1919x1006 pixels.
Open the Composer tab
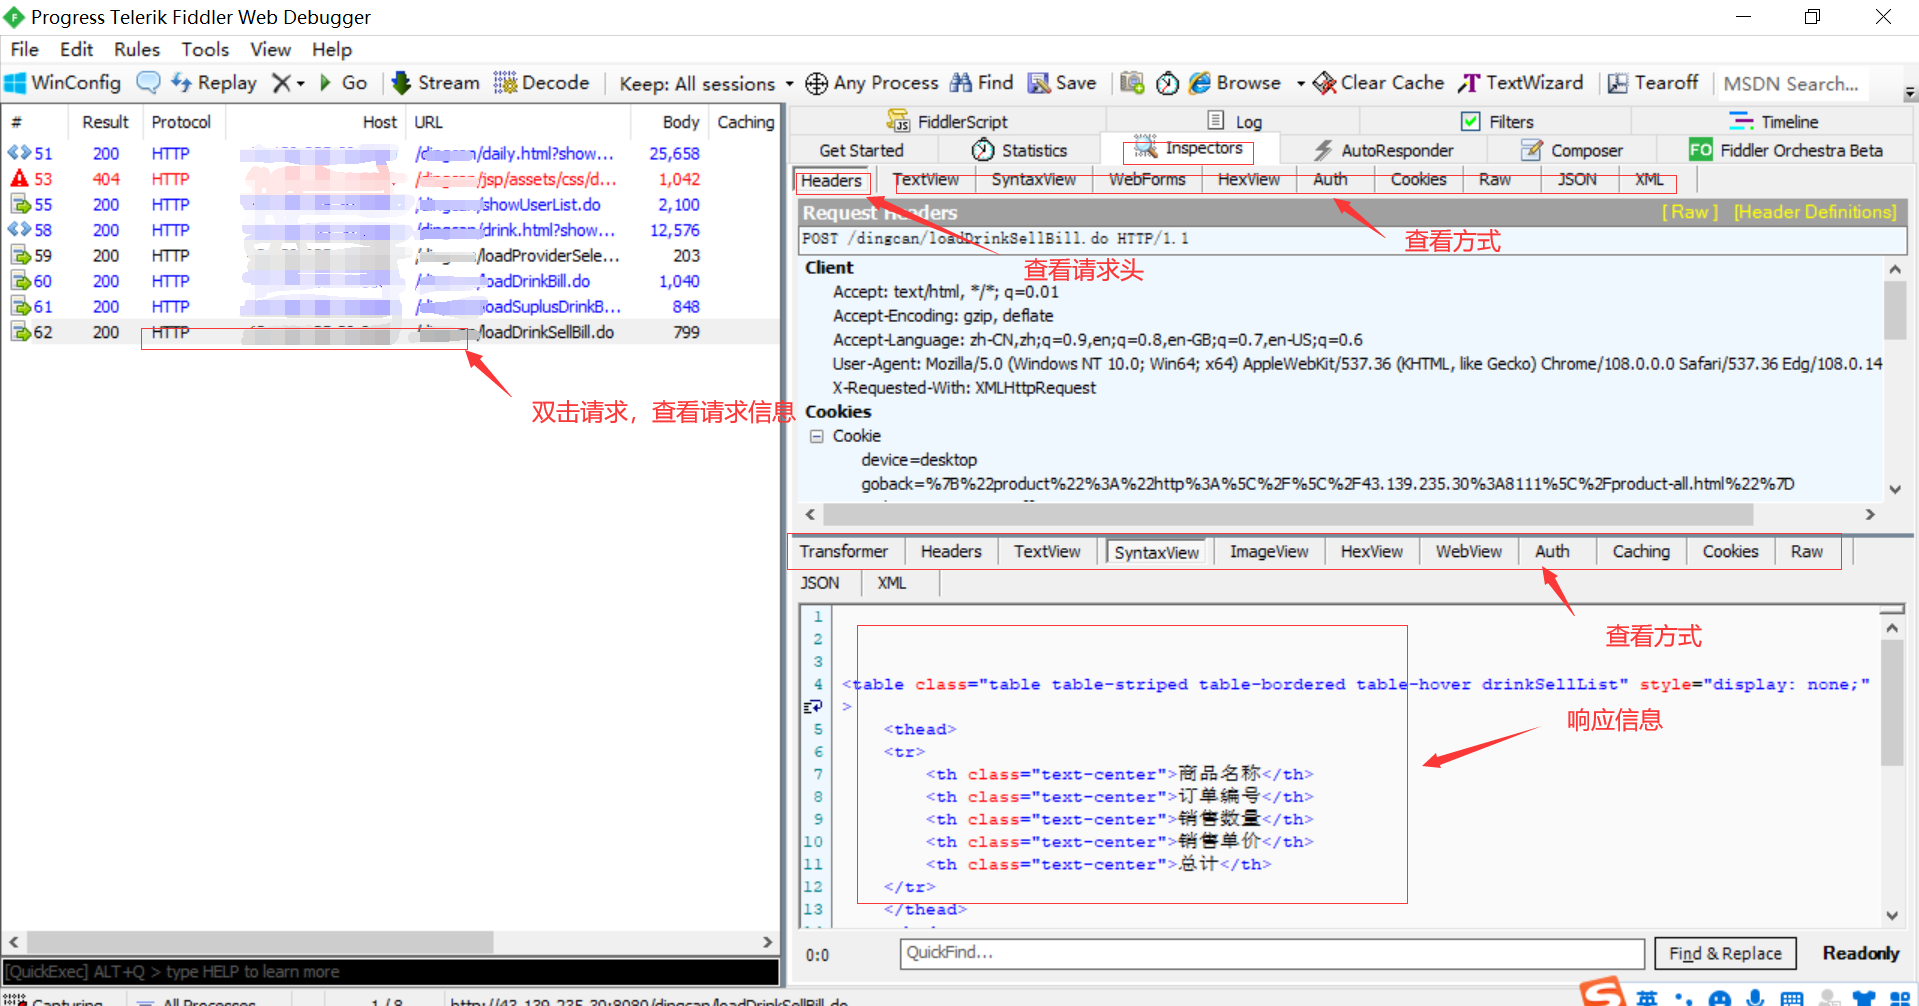(x=1571, y=150)
